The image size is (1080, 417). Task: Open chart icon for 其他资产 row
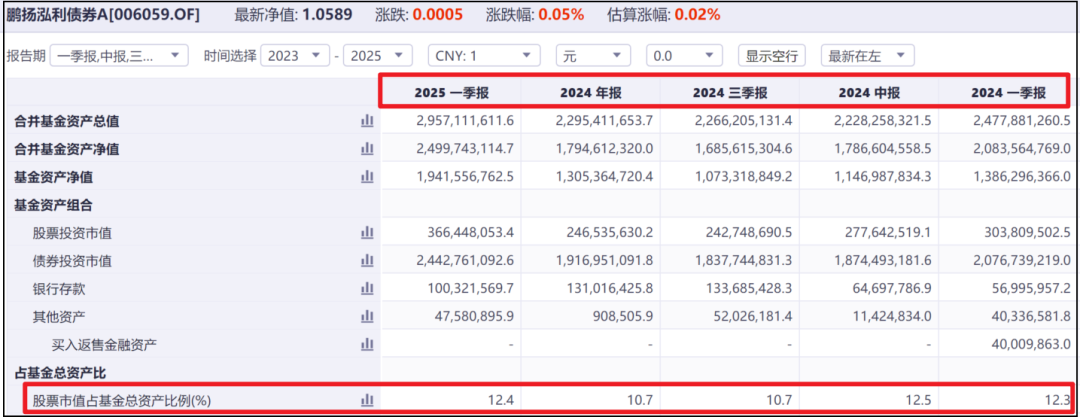[367, 316]
